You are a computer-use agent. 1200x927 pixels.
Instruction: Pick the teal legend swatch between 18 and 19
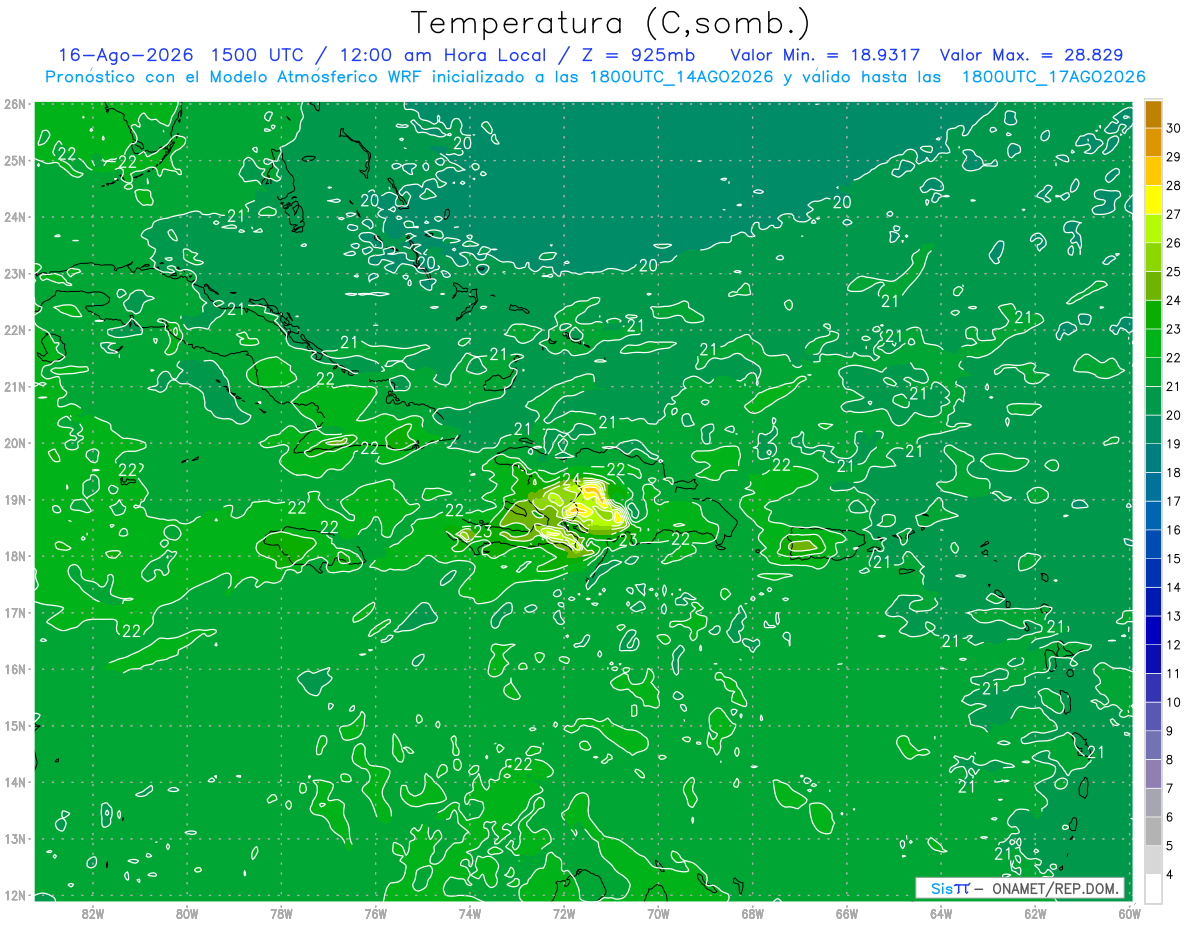pyautogui.click(x=1153, y=458)
